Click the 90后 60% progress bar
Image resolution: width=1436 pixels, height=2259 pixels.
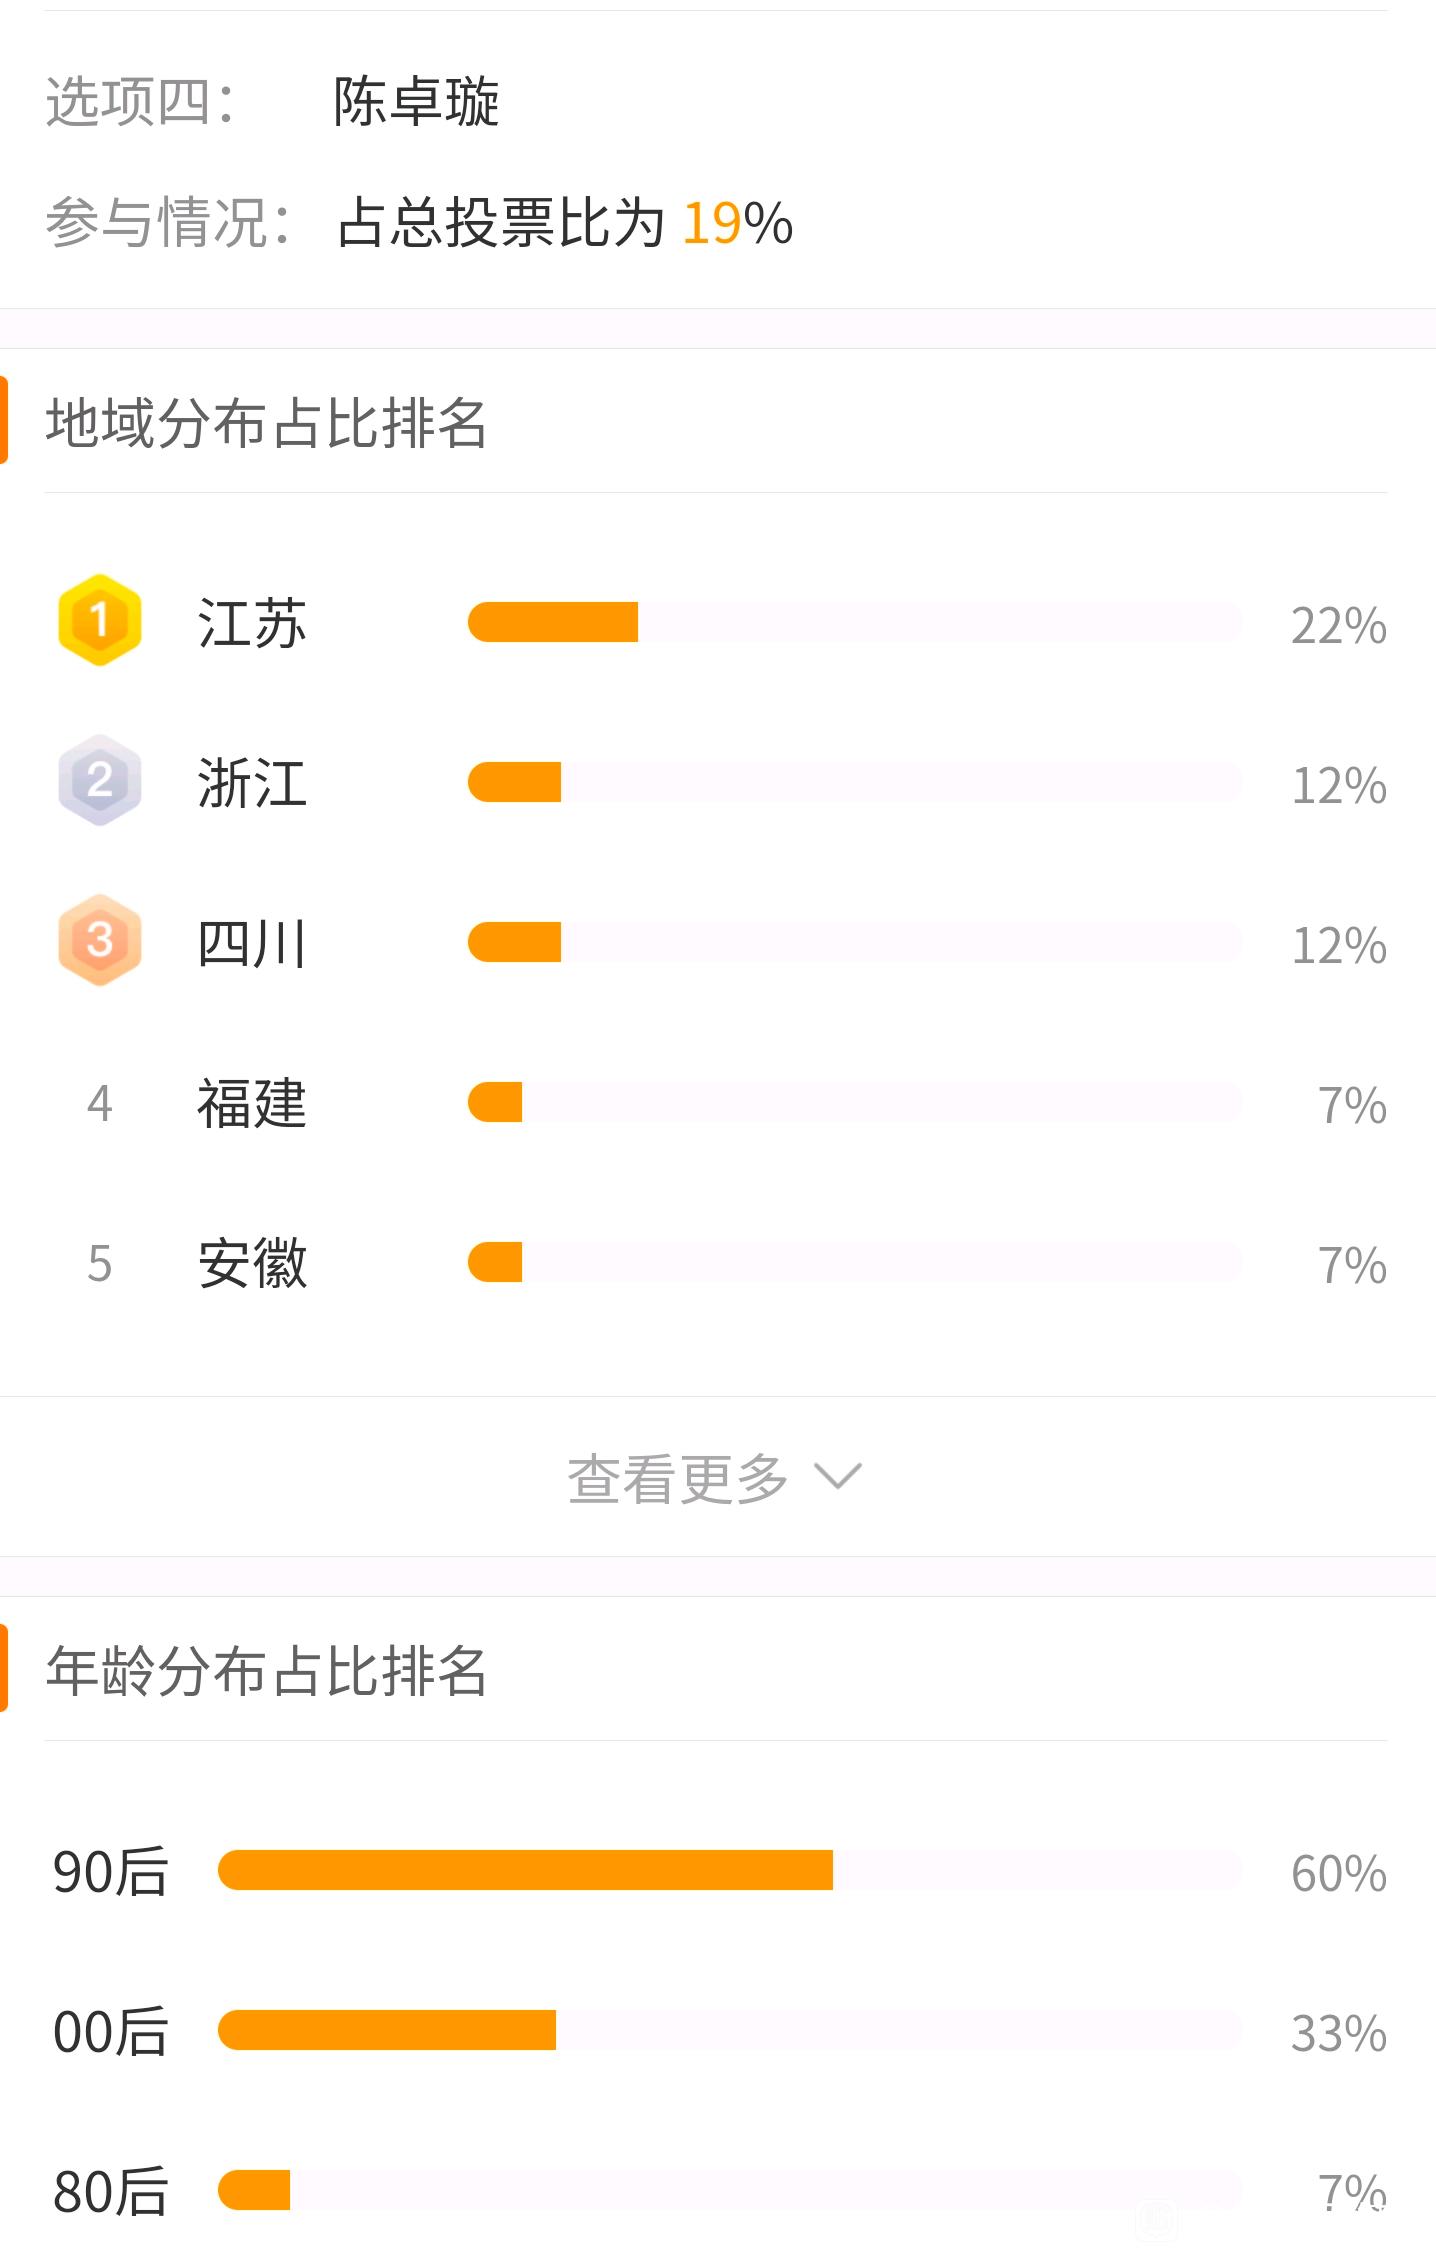[x=730, y=1870]
